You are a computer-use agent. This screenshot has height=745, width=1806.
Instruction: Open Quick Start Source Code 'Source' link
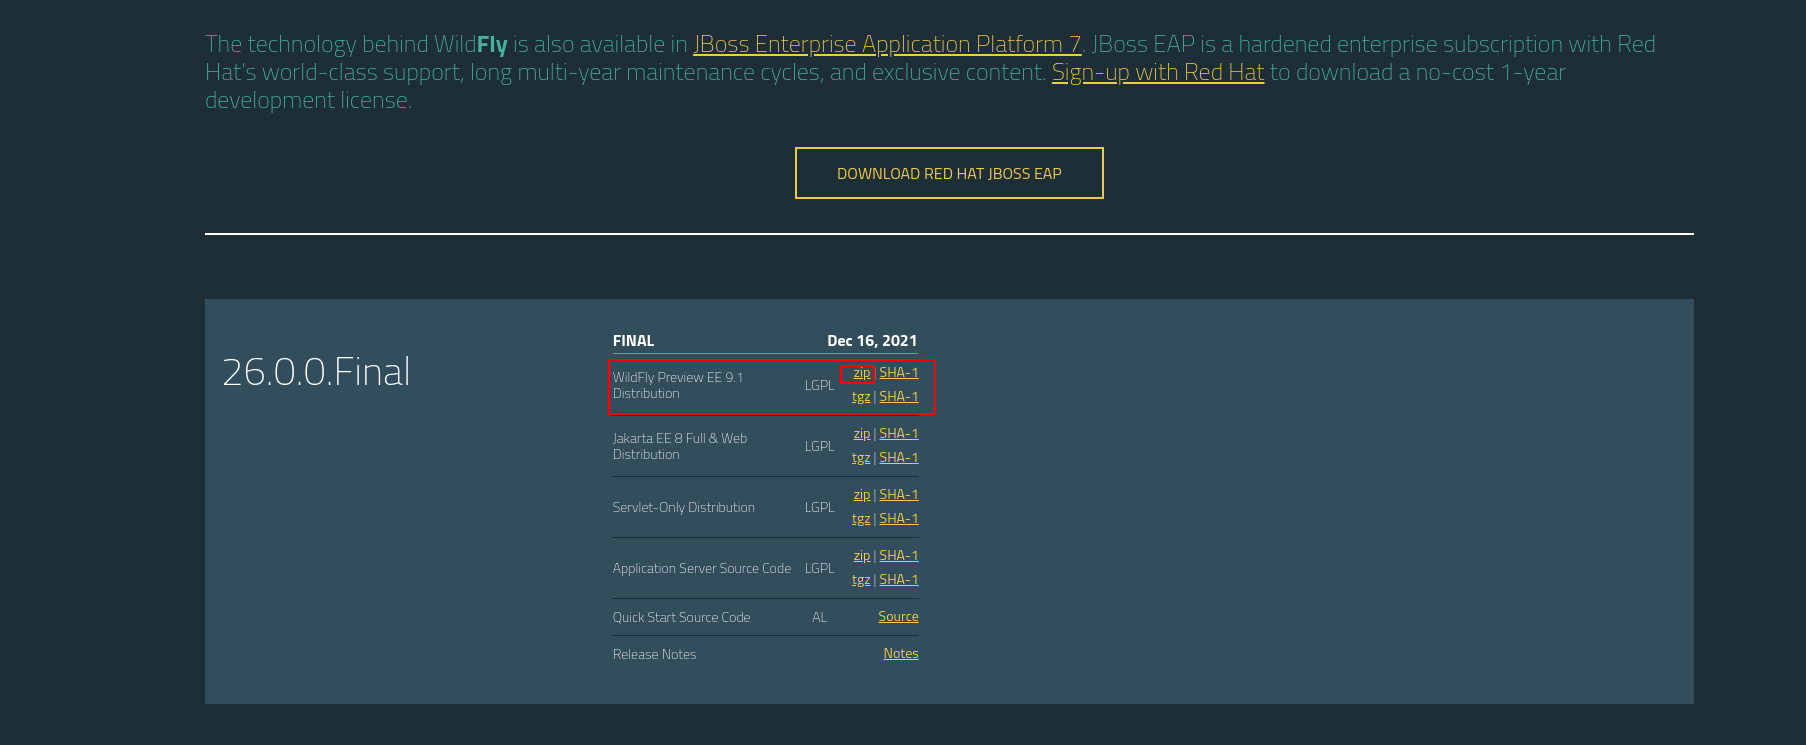[x=898, y=617]
